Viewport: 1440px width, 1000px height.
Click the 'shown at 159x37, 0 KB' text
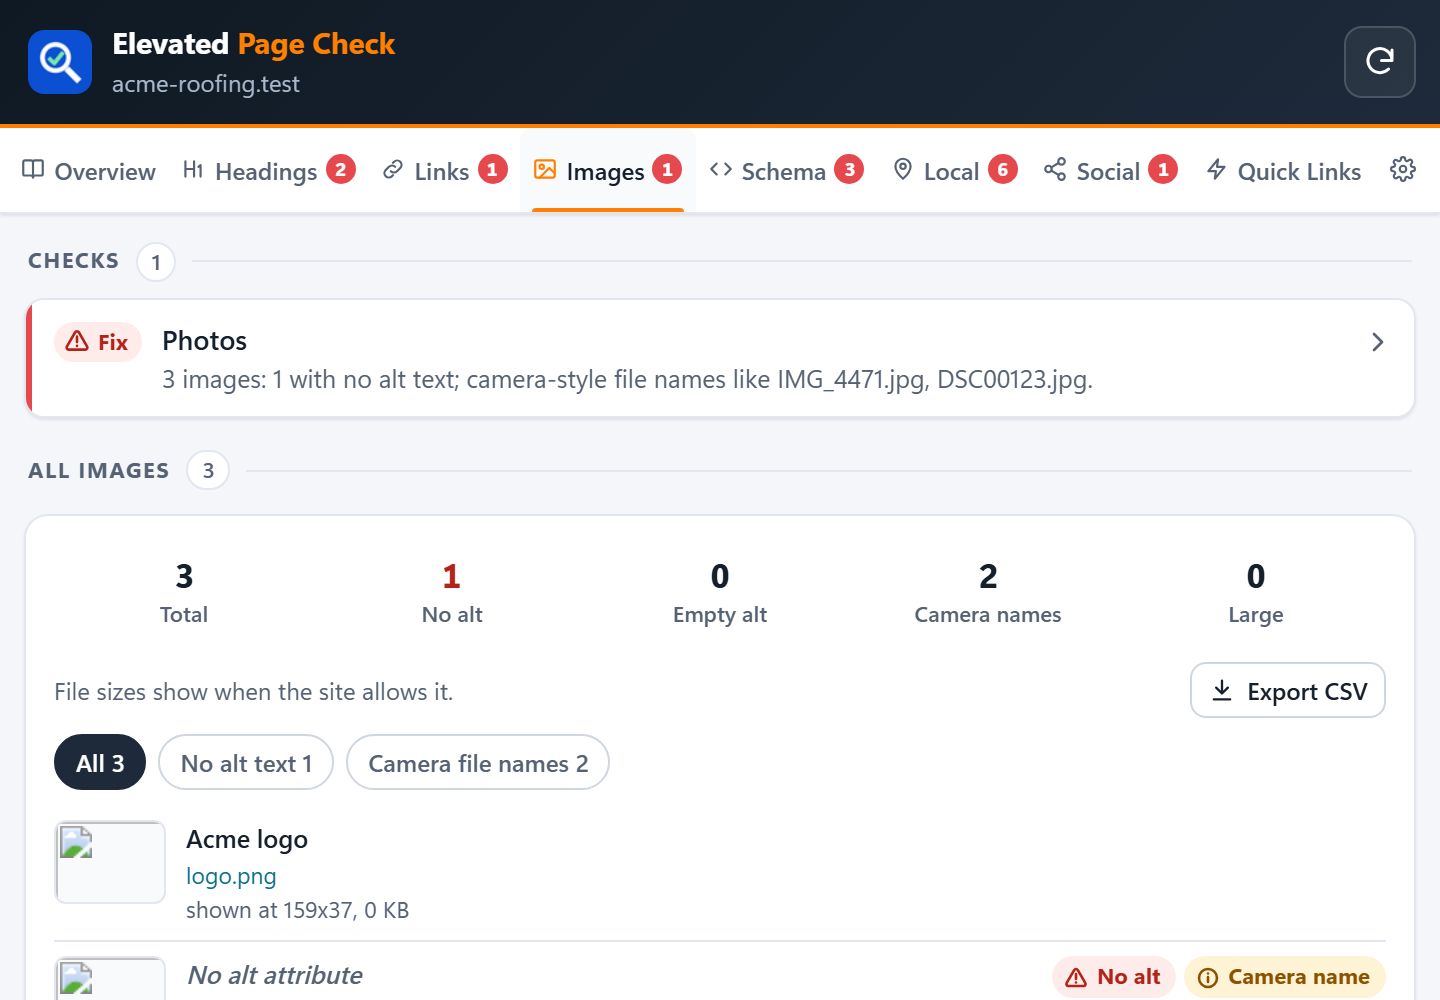297,910
